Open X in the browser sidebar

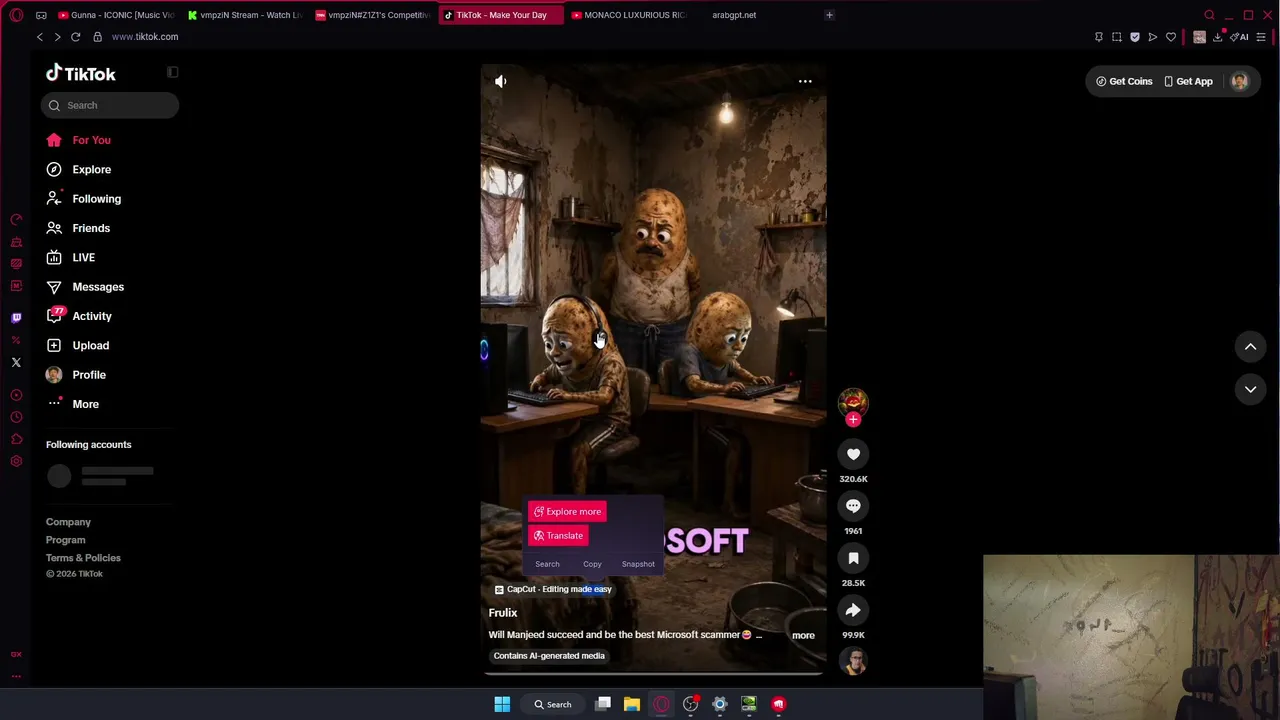pyautogui.click(x=16, y=362)
